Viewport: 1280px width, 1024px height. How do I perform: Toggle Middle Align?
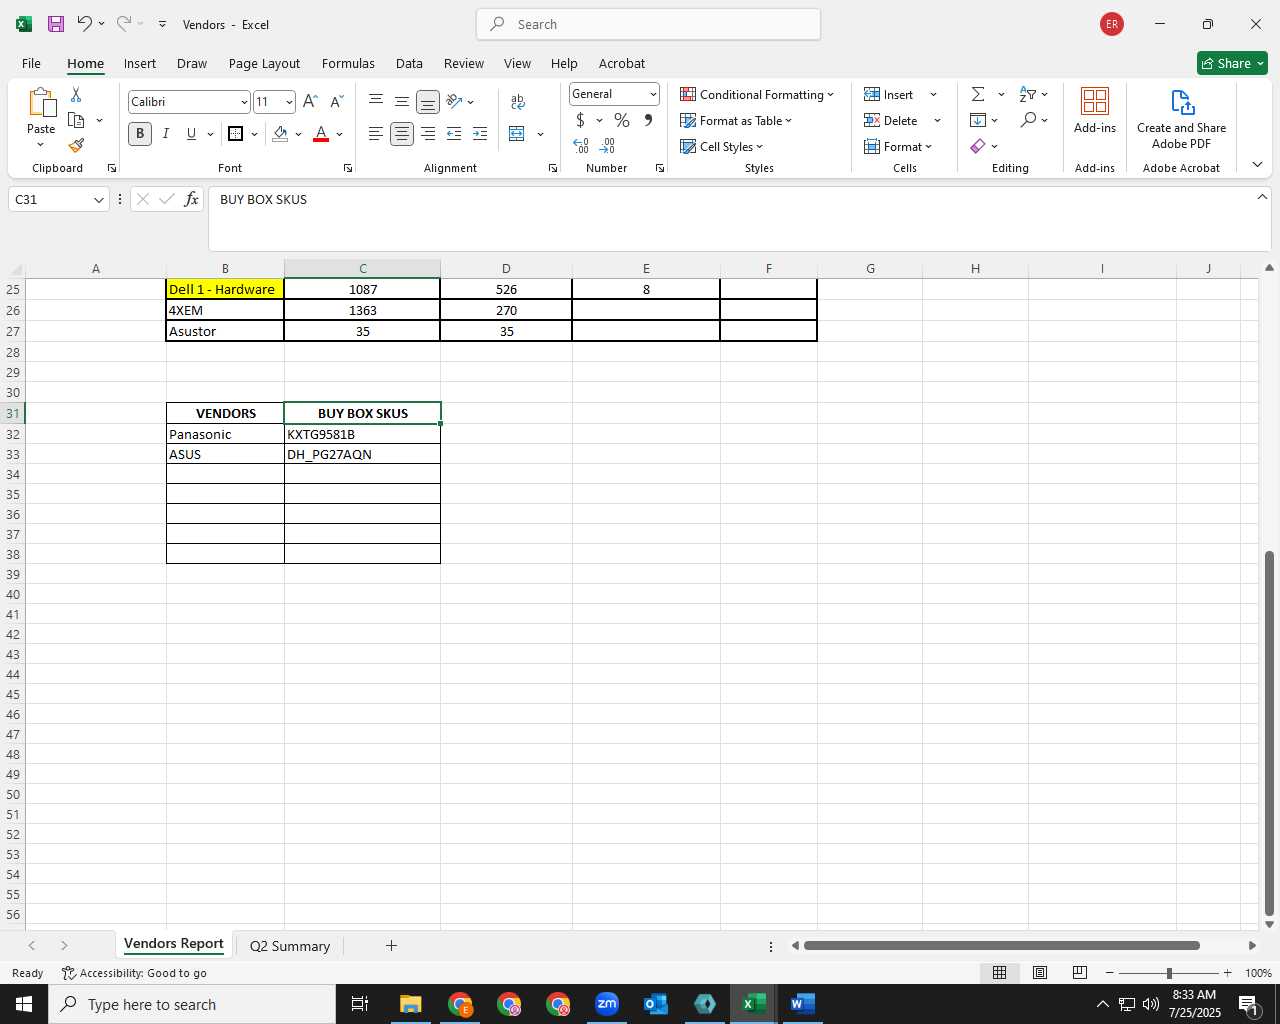(x=402, y=101)
